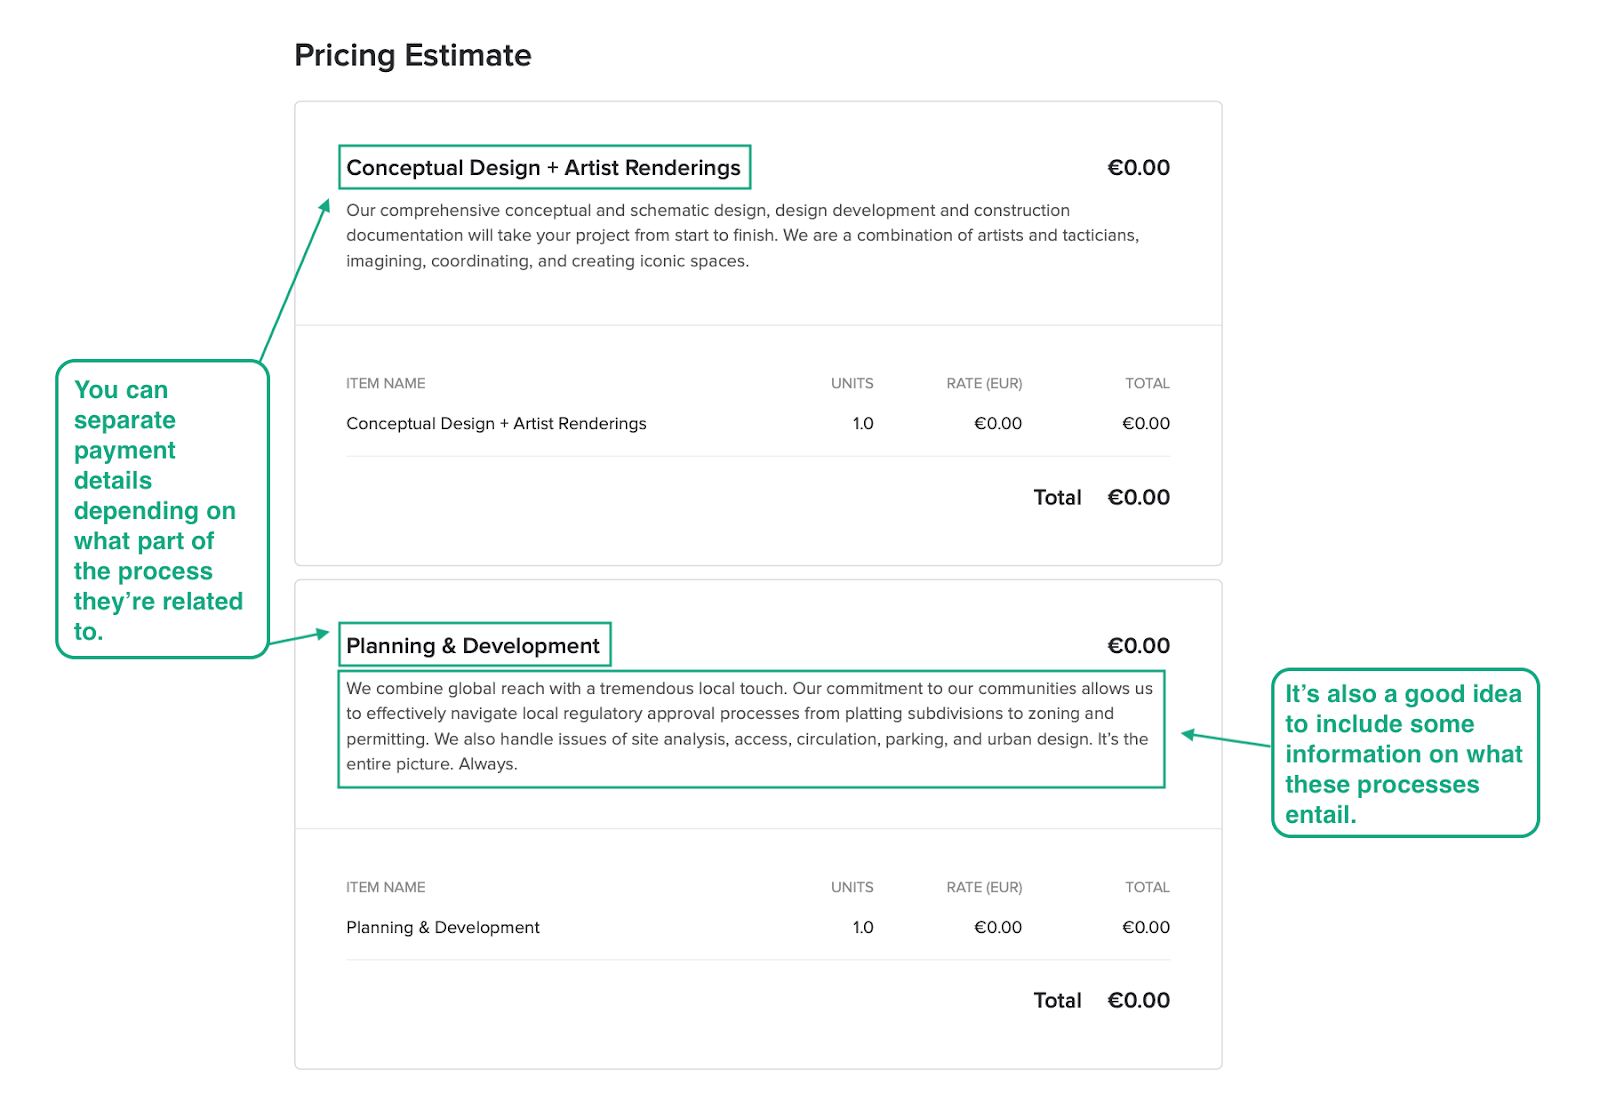Click the RATE (EUR) header in the Conceptual Design table

click(984, 384)
